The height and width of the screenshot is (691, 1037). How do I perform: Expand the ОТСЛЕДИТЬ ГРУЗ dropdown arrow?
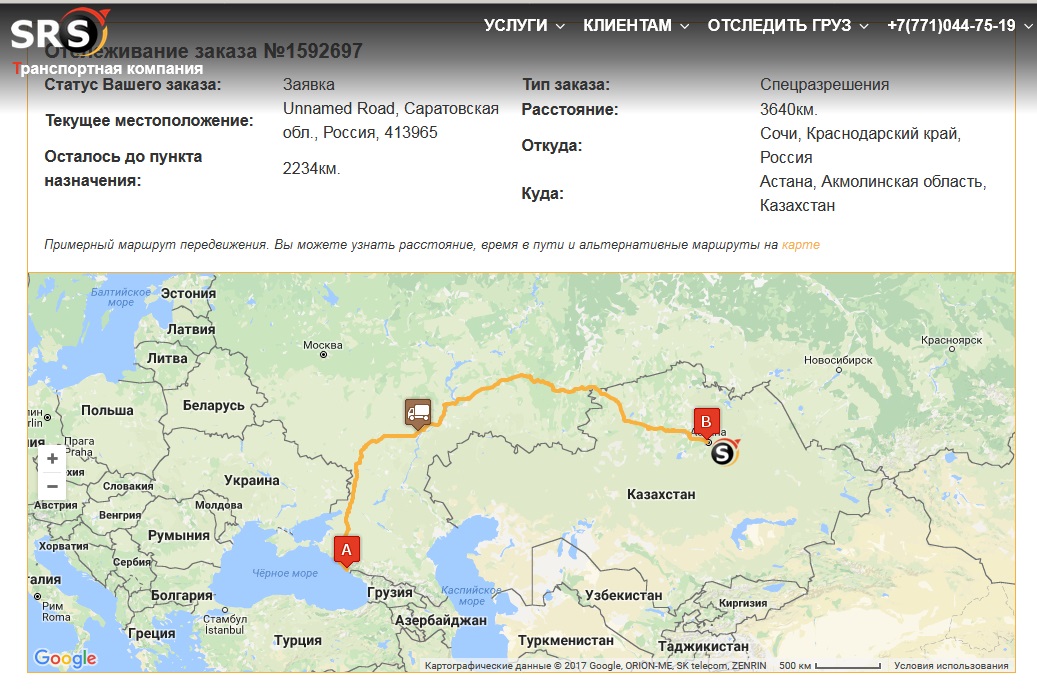pyautogui.click(x=864, y=26)
